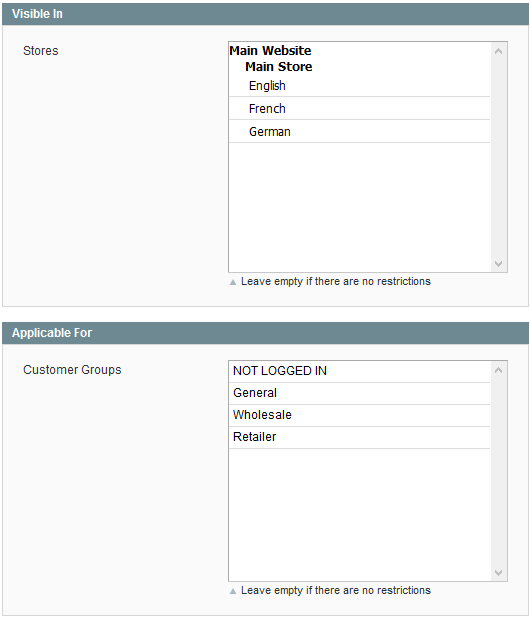Click the triangle hint icon under Stores
Viewport: 530px width, 618px height.
point(233,282)
